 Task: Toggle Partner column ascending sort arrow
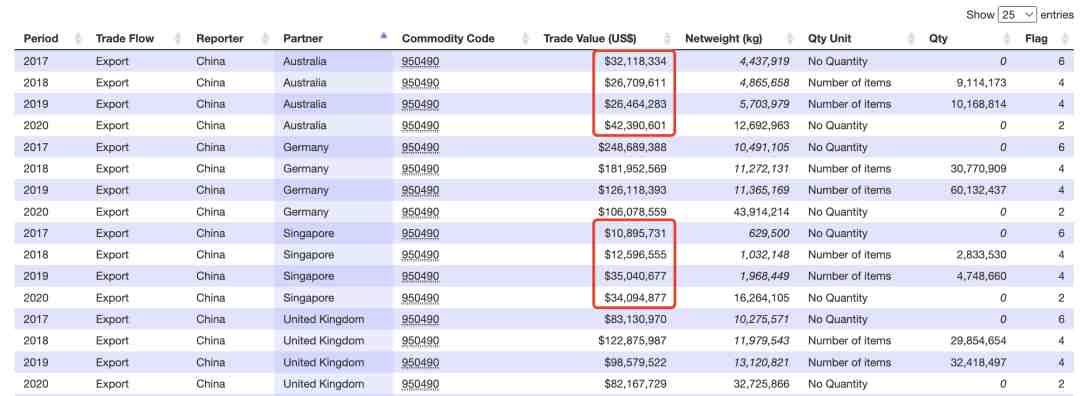[384, 37]
